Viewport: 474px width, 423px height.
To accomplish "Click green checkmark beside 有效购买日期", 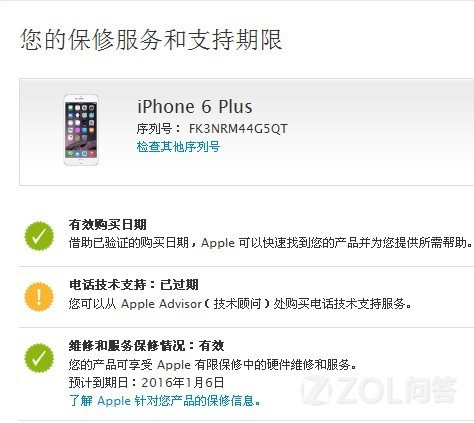I will tap(39, 236).
